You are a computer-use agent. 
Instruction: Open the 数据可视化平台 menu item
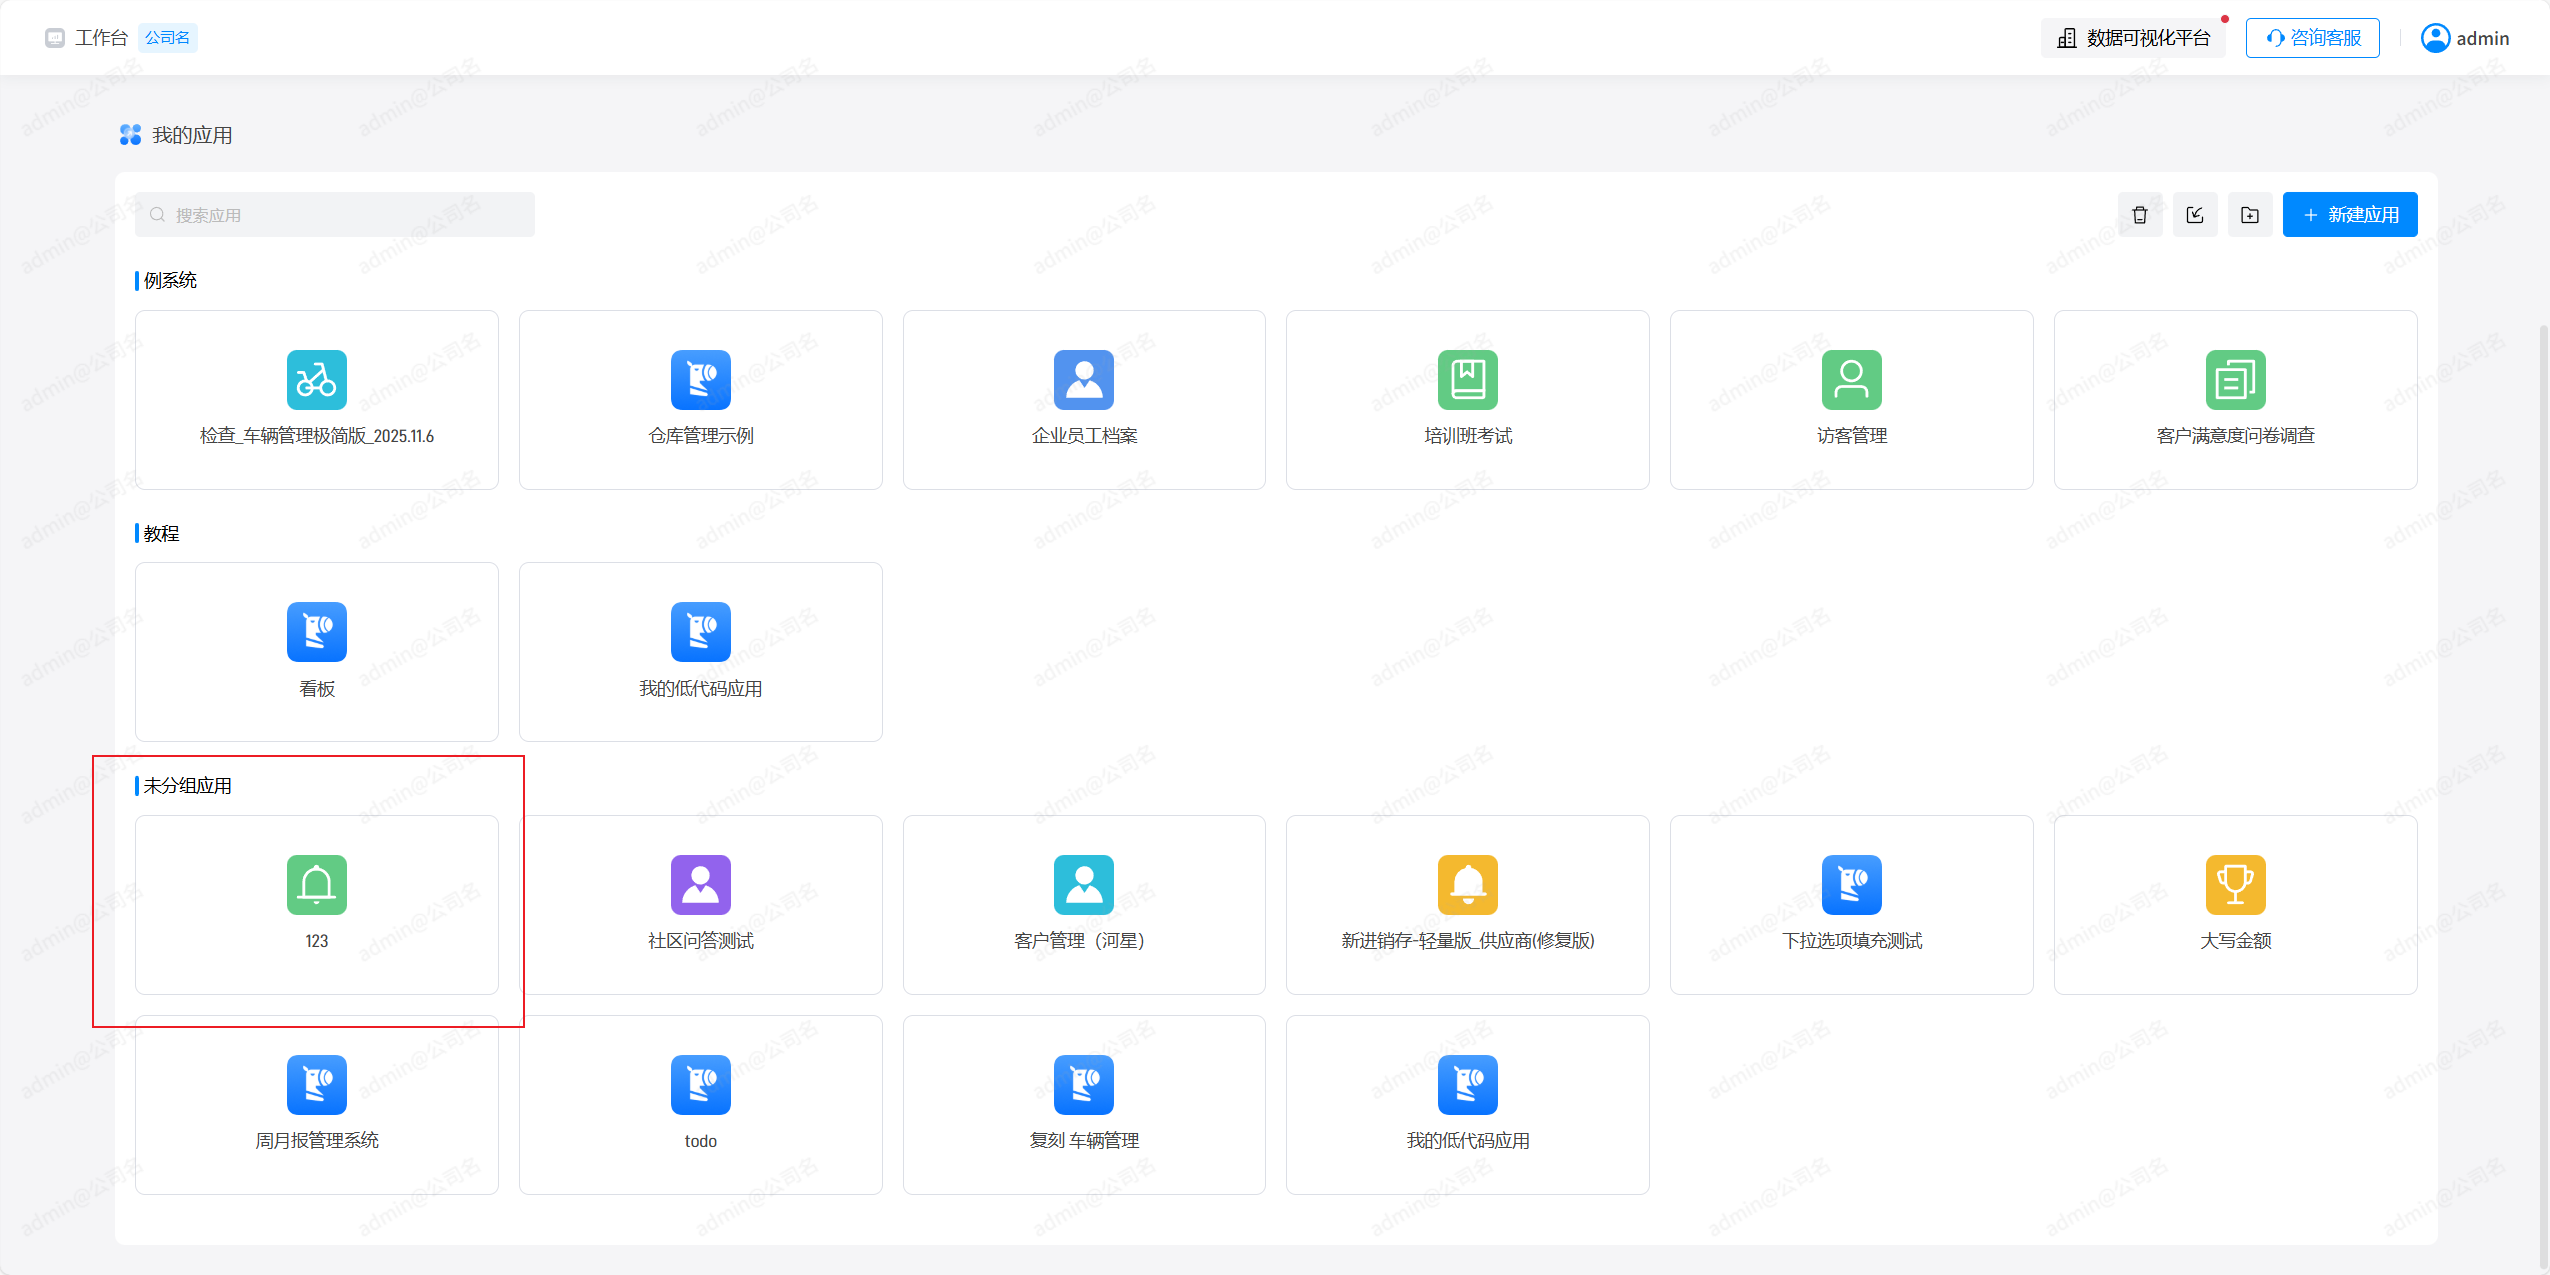pyautogui.click(x=2133, y=38)
